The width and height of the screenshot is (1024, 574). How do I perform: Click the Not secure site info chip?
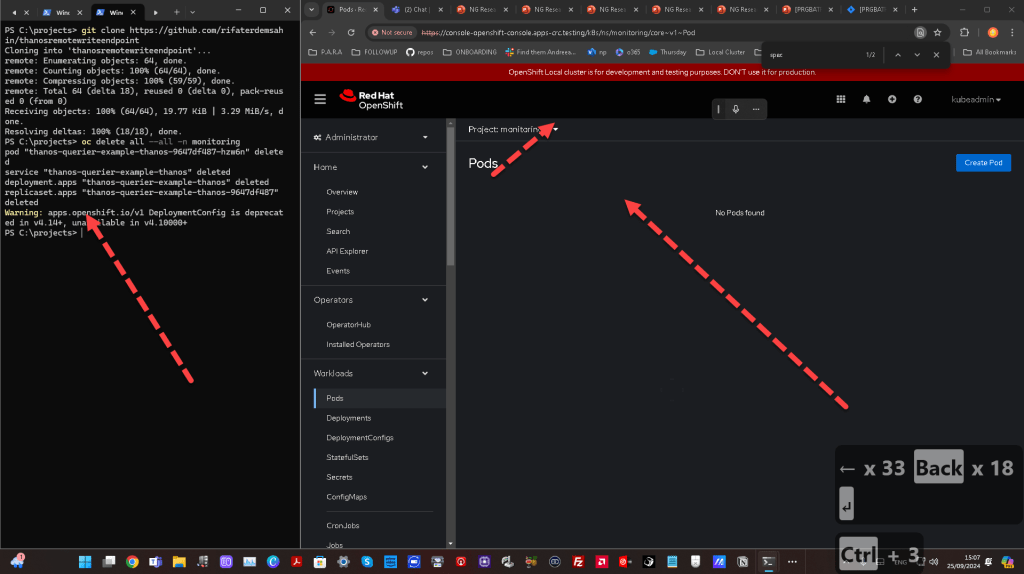392,33
